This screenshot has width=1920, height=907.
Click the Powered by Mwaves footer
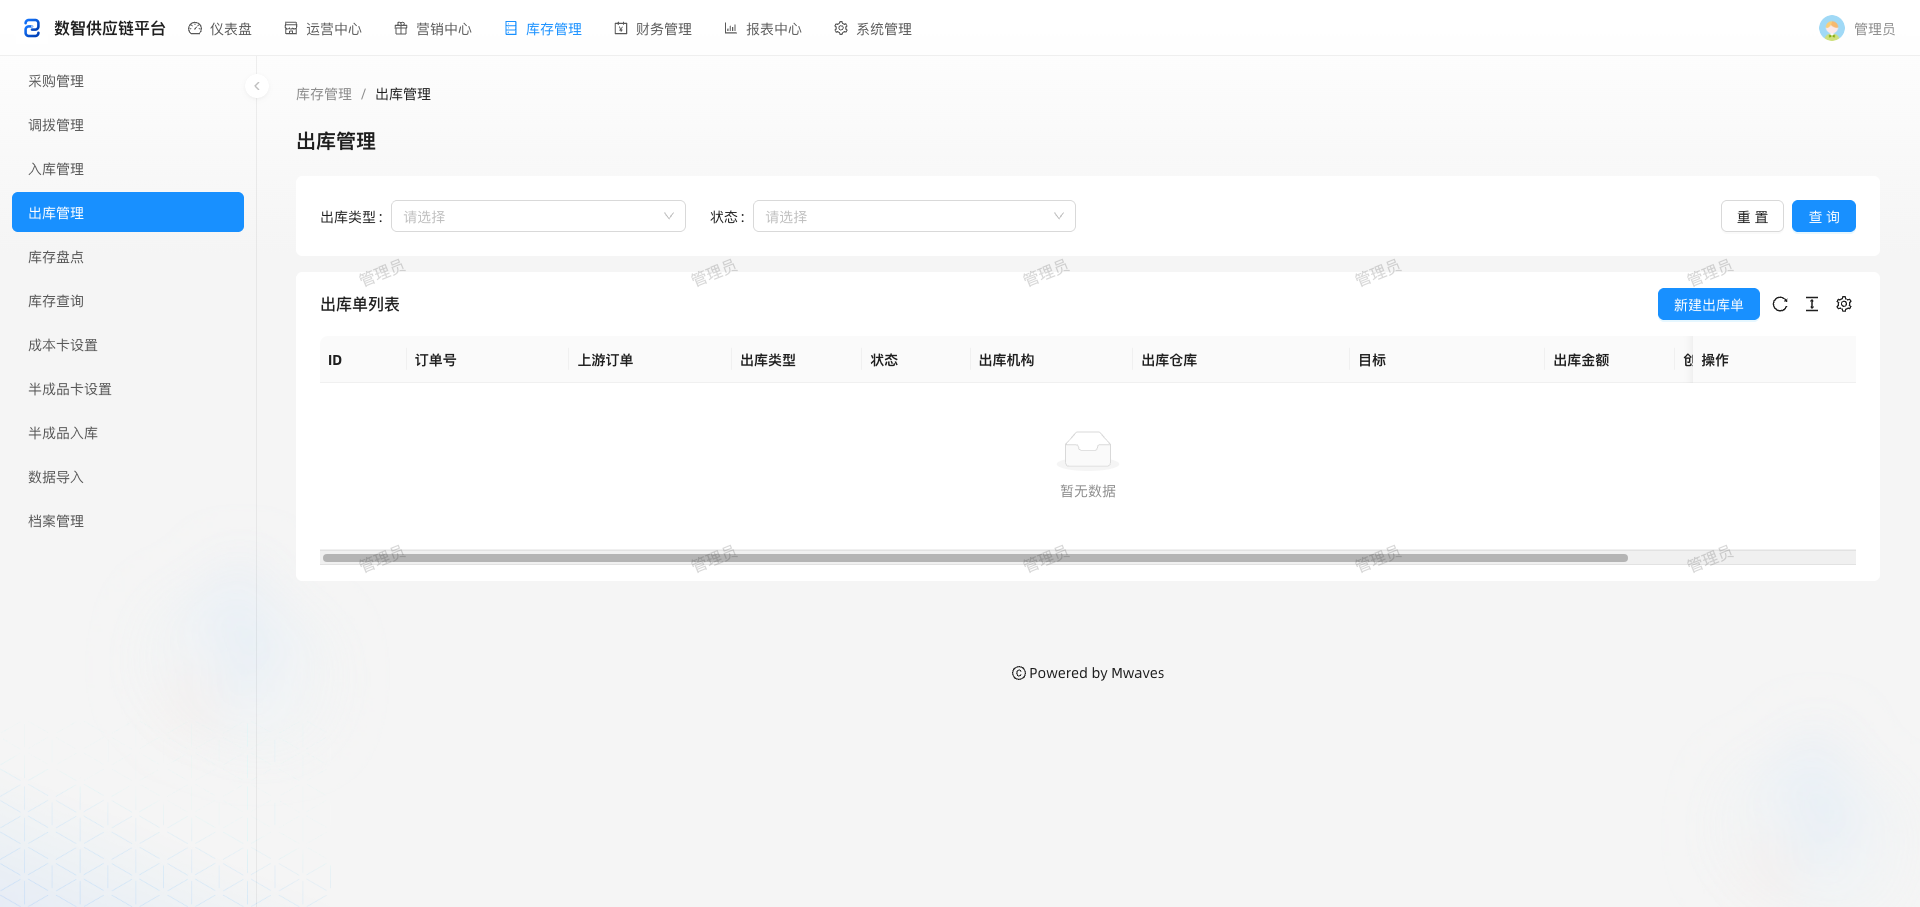tap(1088, 673)
